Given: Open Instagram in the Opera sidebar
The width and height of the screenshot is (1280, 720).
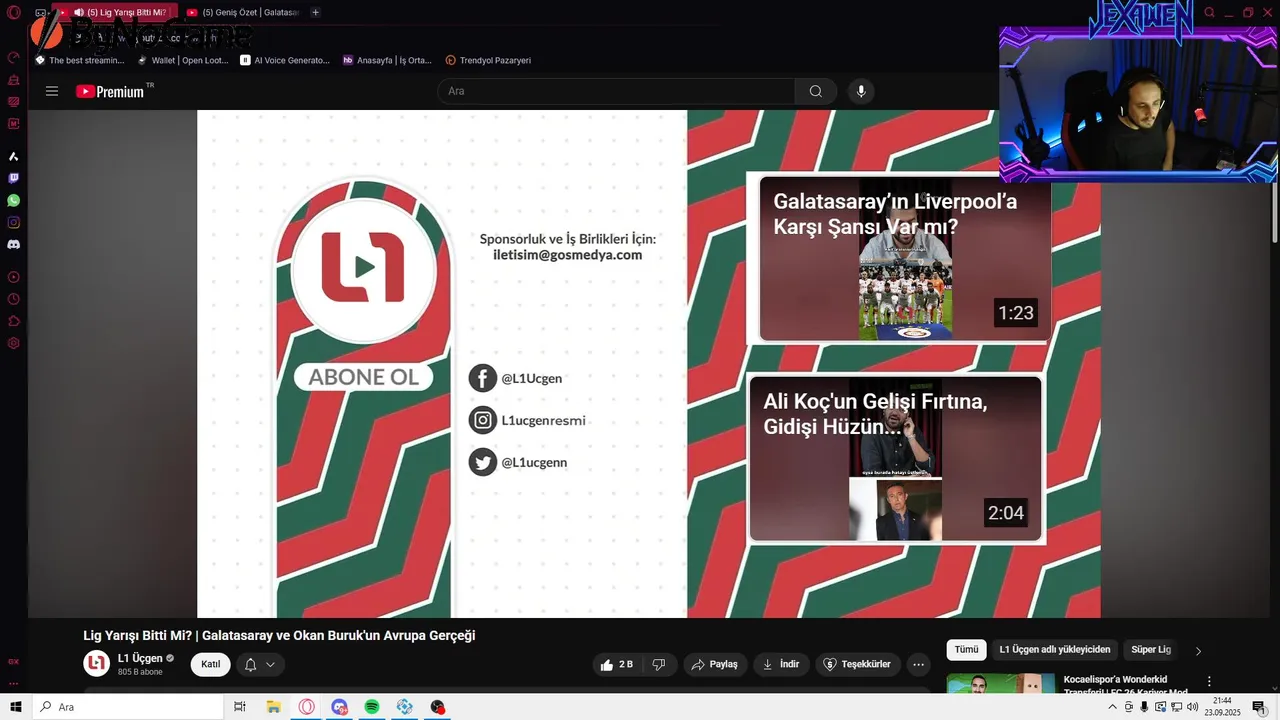Looking at the screenshot, I should point(14,222).
